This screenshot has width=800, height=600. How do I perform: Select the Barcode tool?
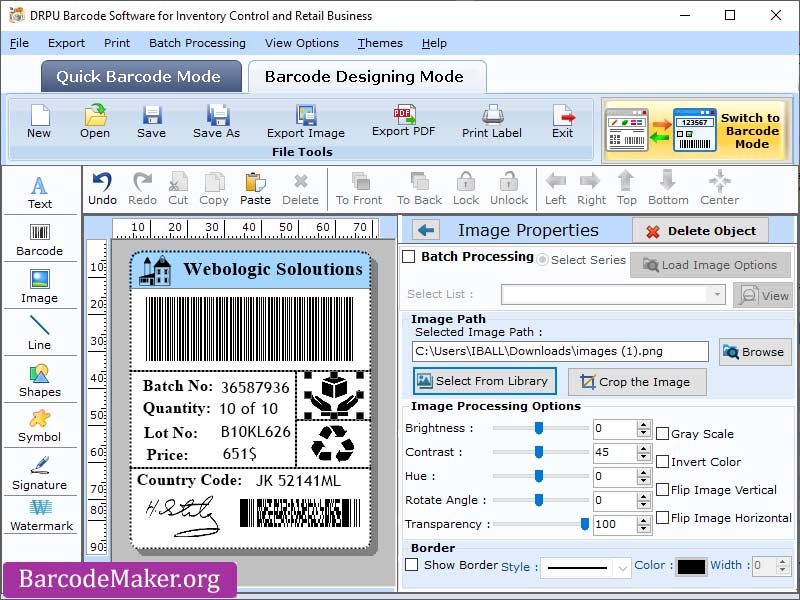click(40, 238)
